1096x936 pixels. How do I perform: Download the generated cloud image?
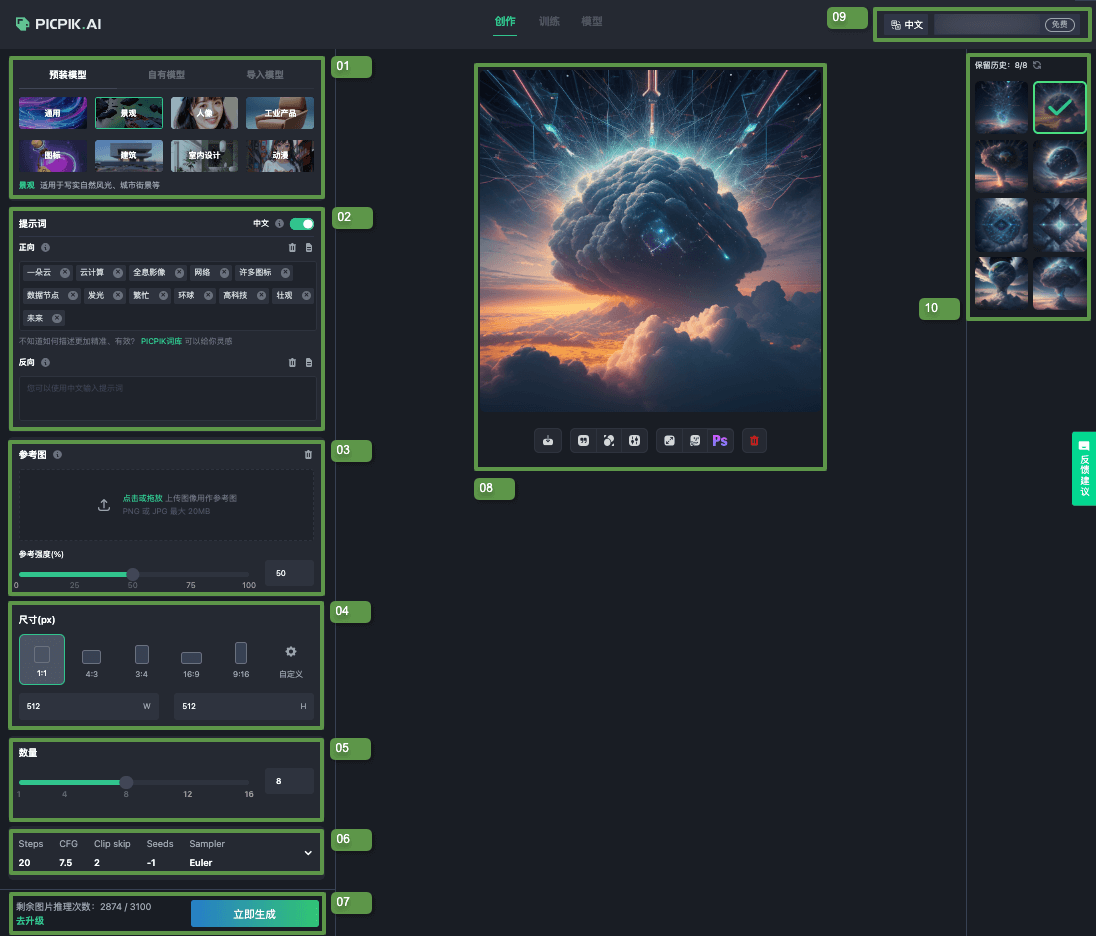point(548,440)
